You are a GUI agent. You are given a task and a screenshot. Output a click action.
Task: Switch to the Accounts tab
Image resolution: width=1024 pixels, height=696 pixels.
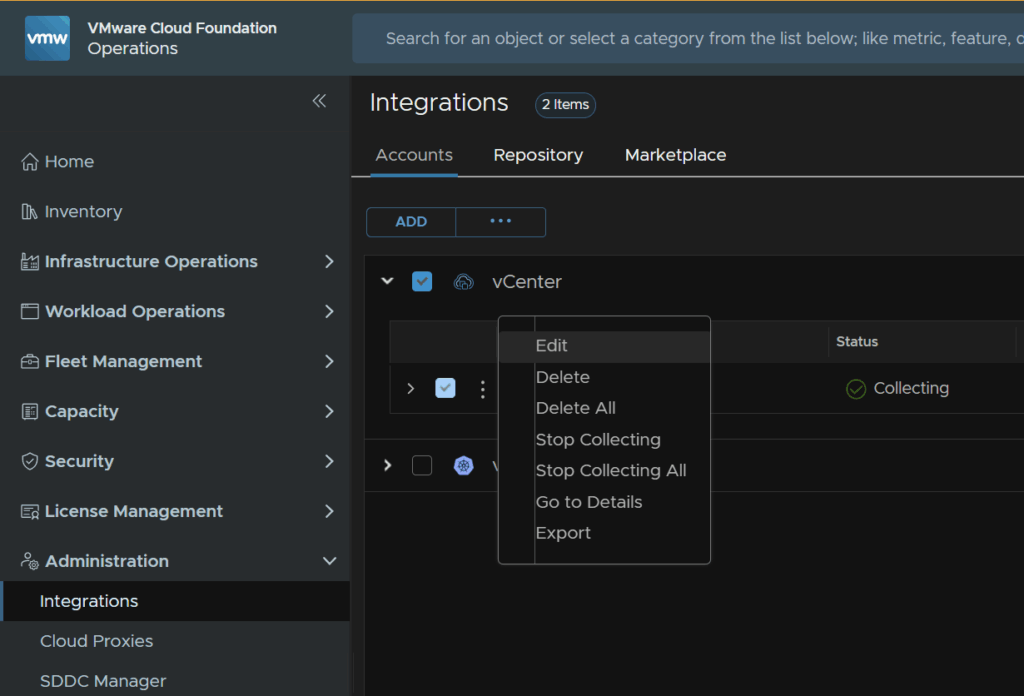(x=414, y=155)
